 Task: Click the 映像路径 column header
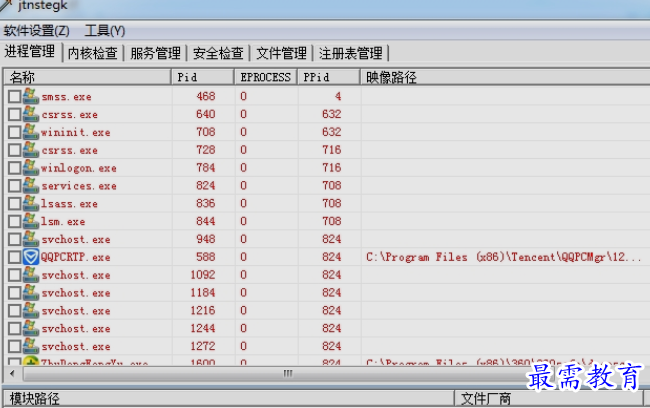[x=505, y=77]
